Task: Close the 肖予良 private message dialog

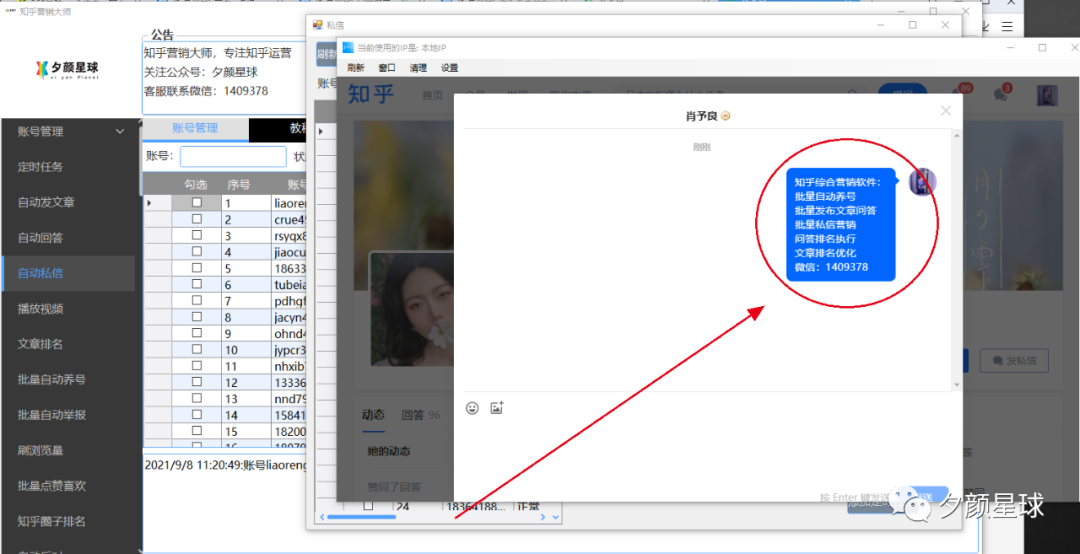Action: [x=946, y=110]
